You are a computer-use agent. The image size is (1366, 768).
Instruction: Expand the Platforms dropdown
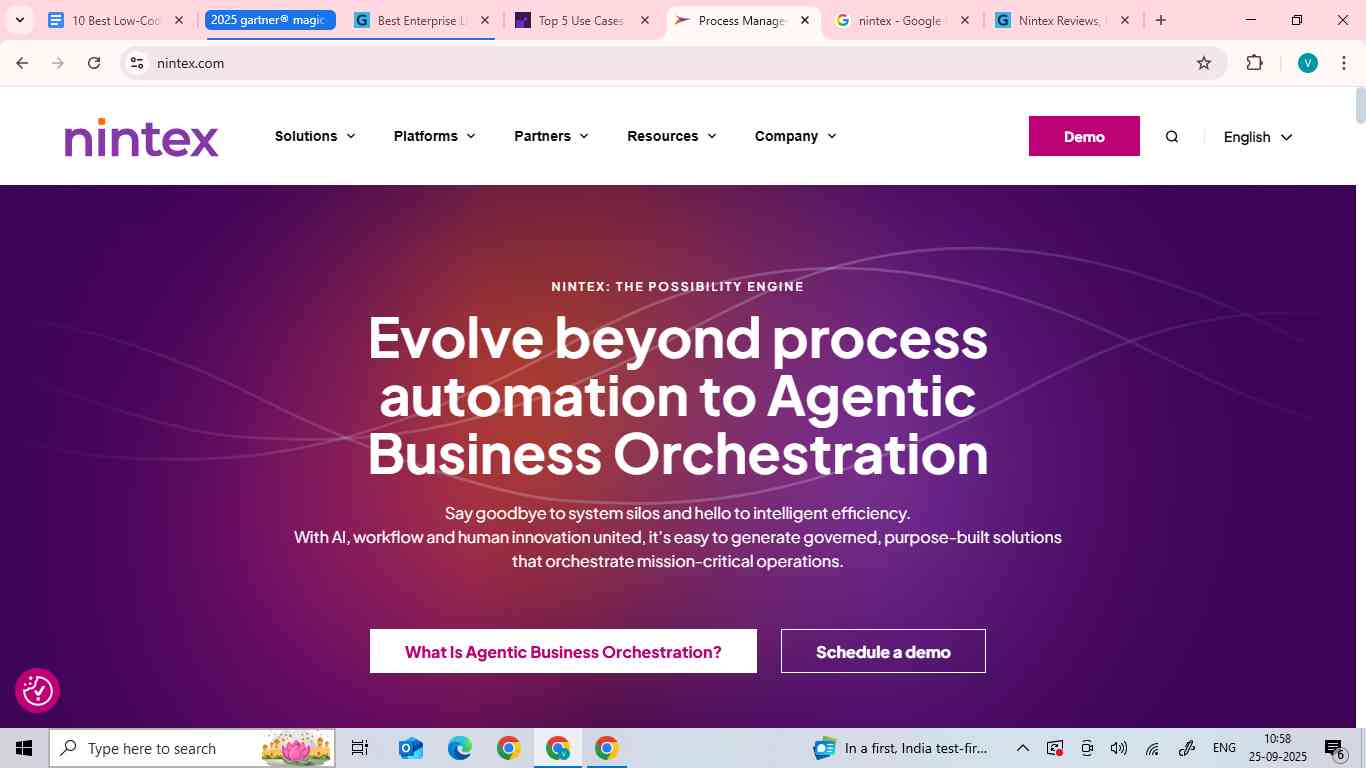[x=434, y=136]
